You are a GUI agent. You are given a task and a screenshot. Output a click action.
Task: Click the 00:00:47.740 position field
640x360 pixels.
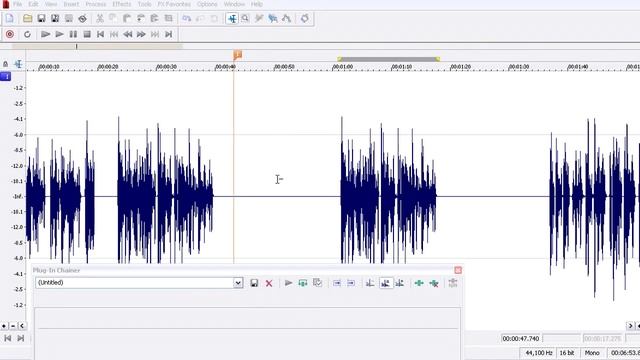pos(520,338)
